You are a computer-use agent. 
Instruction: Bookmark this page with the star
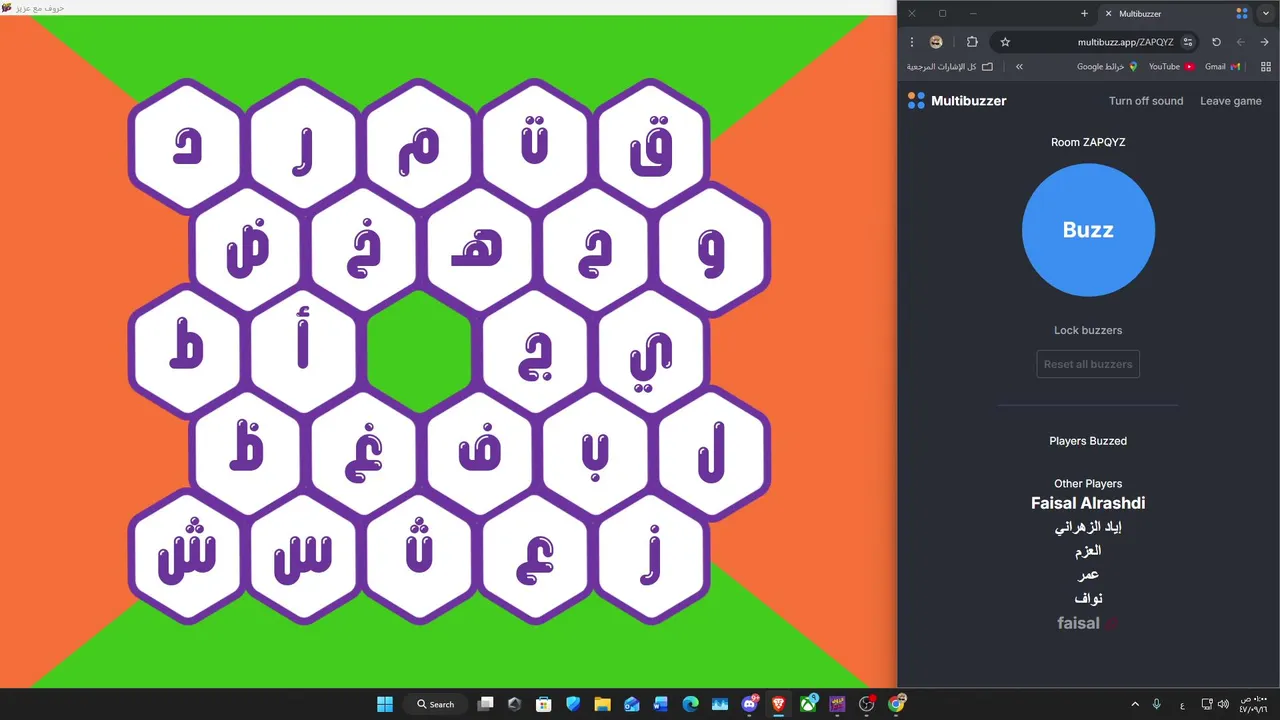1005,42
